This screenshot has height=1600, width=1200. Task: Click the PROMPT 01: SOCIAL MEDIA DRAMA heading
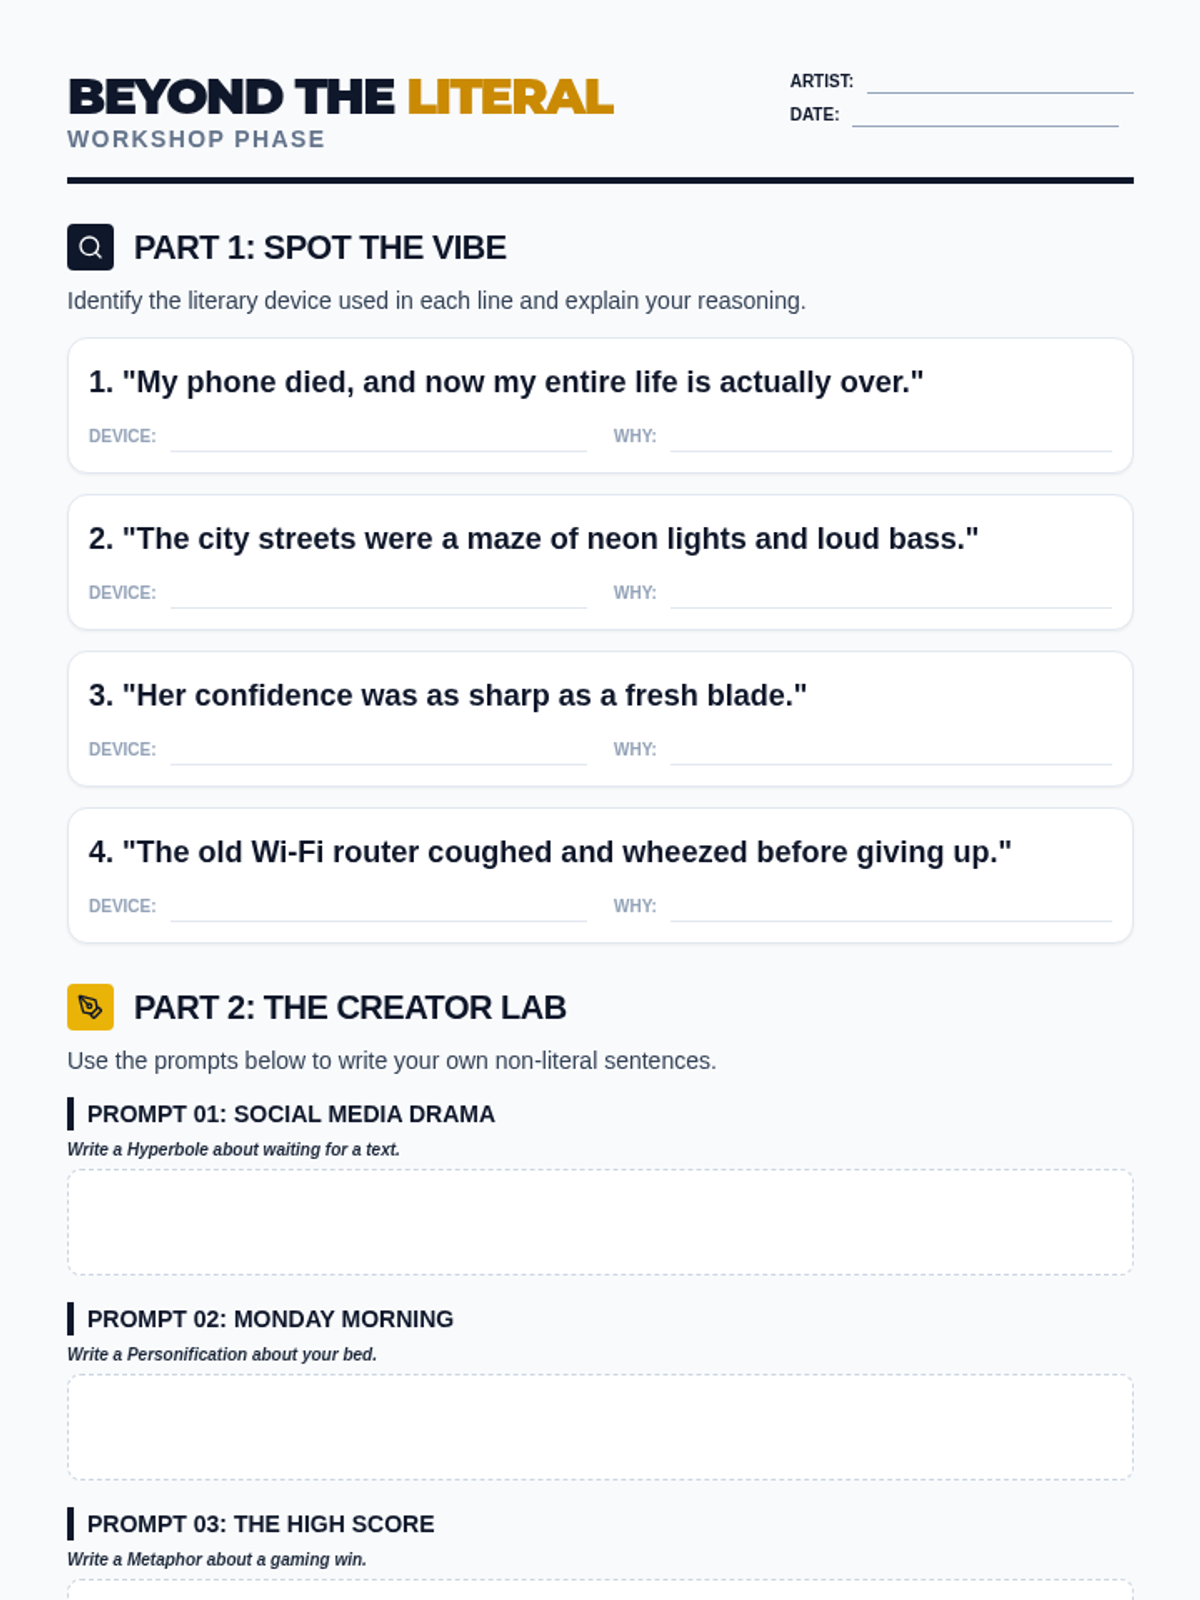click(x=290, y=1114)
